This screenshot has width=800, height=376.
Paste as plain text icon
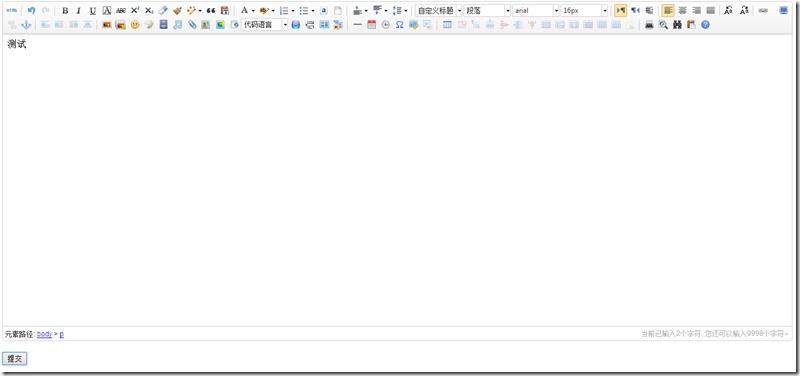pyautogui.click(x=224, y=10)
